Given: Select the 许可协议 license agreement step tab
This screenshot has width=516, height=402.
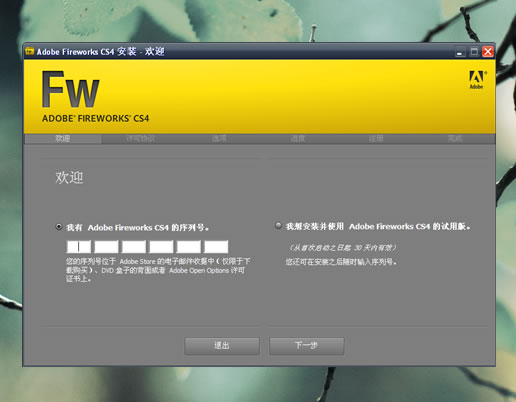Looking at the screenshot, I should point(140,139).
